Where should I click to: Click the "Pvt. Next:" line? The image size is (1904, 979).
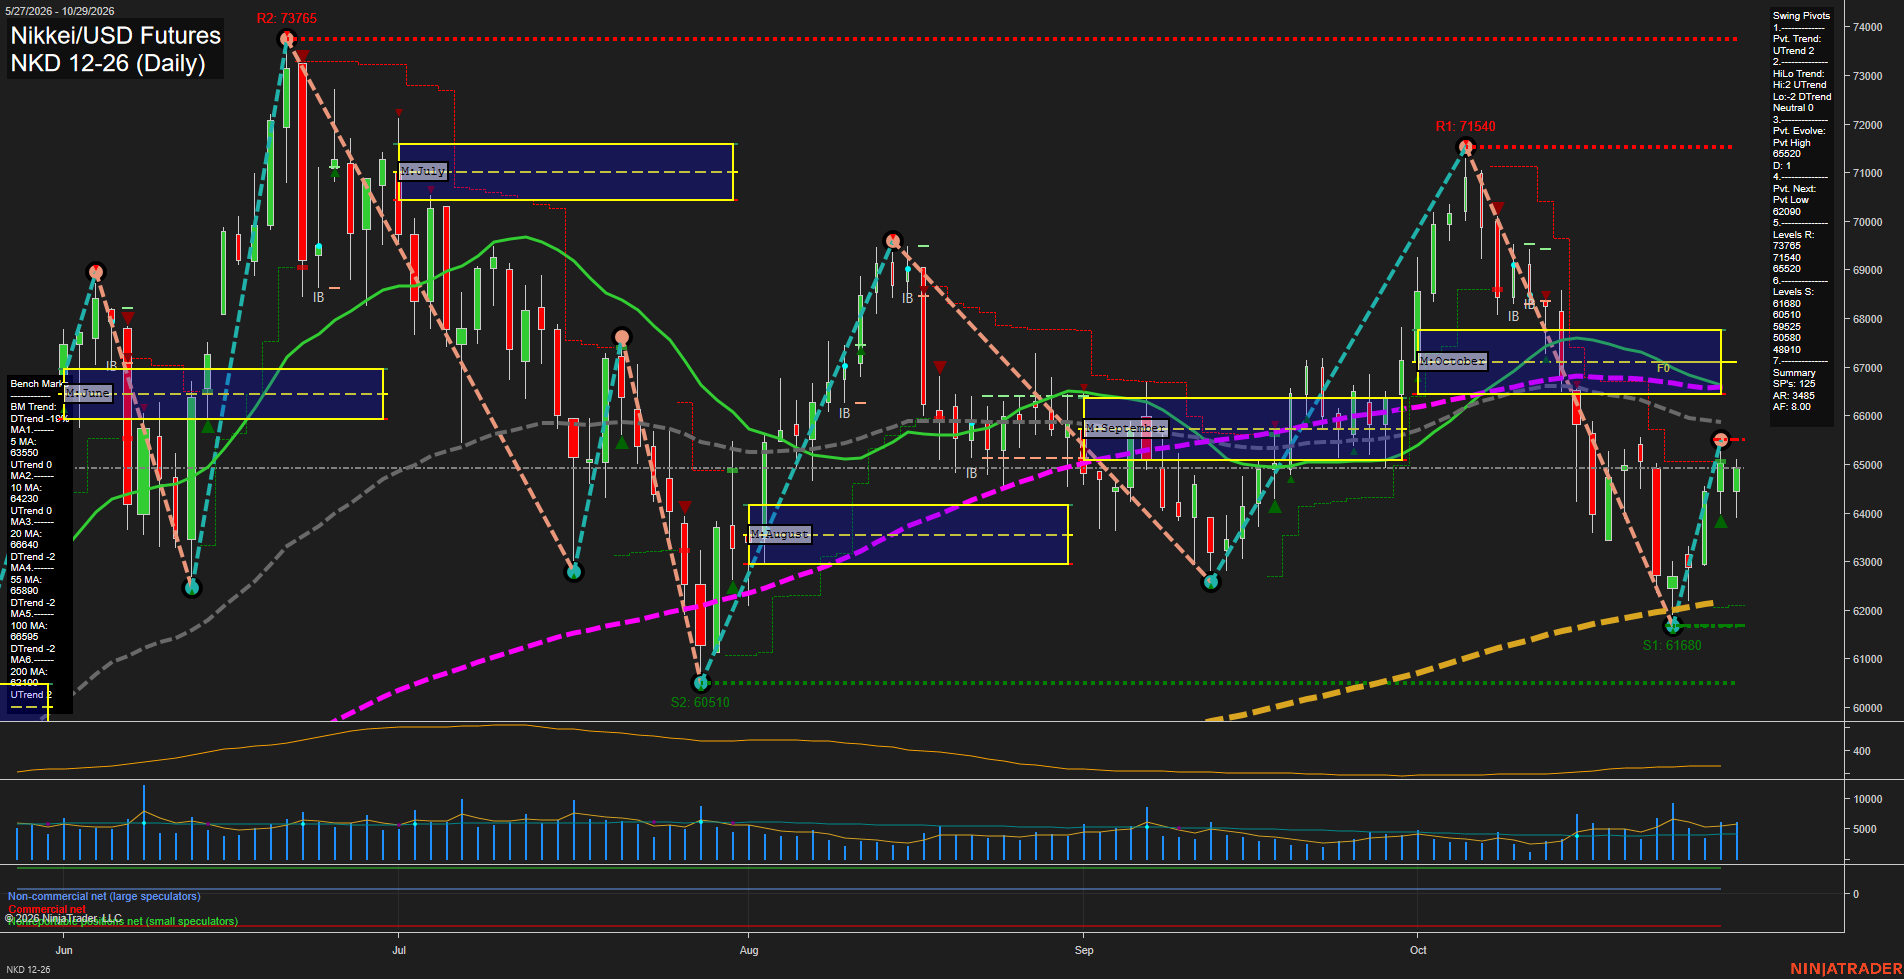[x=1794, y=189]
